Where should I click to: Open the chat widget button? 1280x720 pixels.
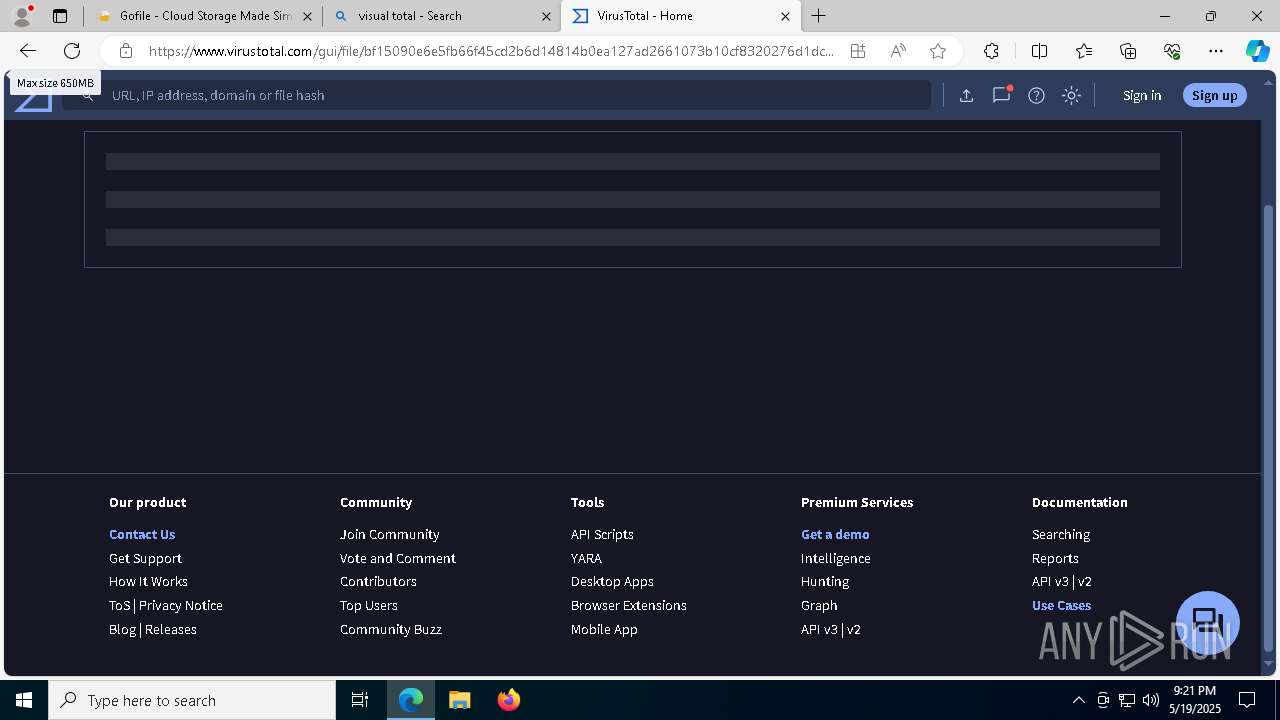click(x=1208, y=622)
